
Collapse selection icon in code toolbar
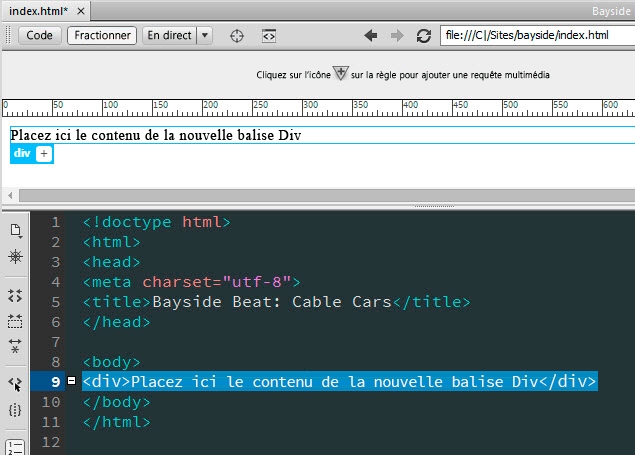point(15,321)
